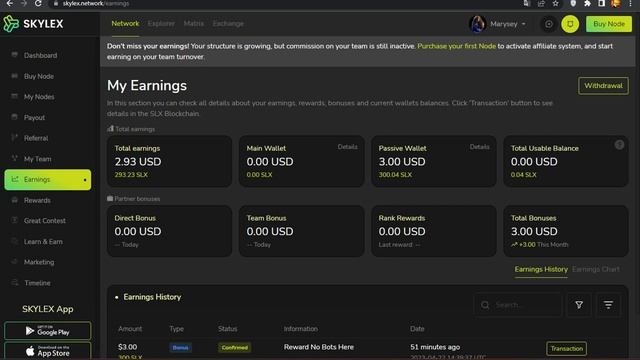Viewport: 640px width, 360px height.
Task: Open the Rewards page
Action: click(37, 200)
